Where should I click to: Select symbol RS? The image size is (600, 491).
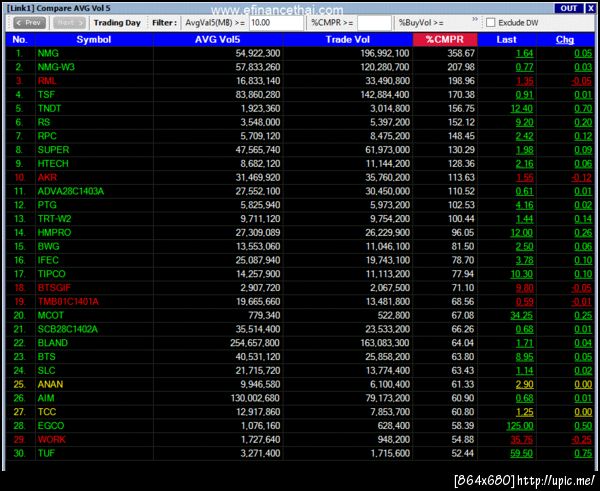44,122
